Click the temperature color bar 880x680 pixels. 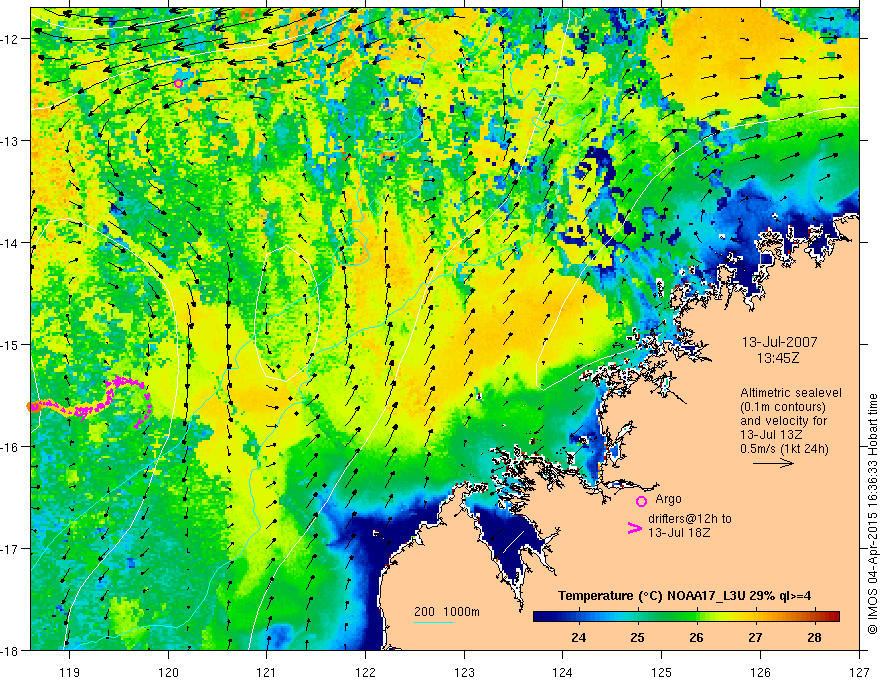tap(686, 617)
